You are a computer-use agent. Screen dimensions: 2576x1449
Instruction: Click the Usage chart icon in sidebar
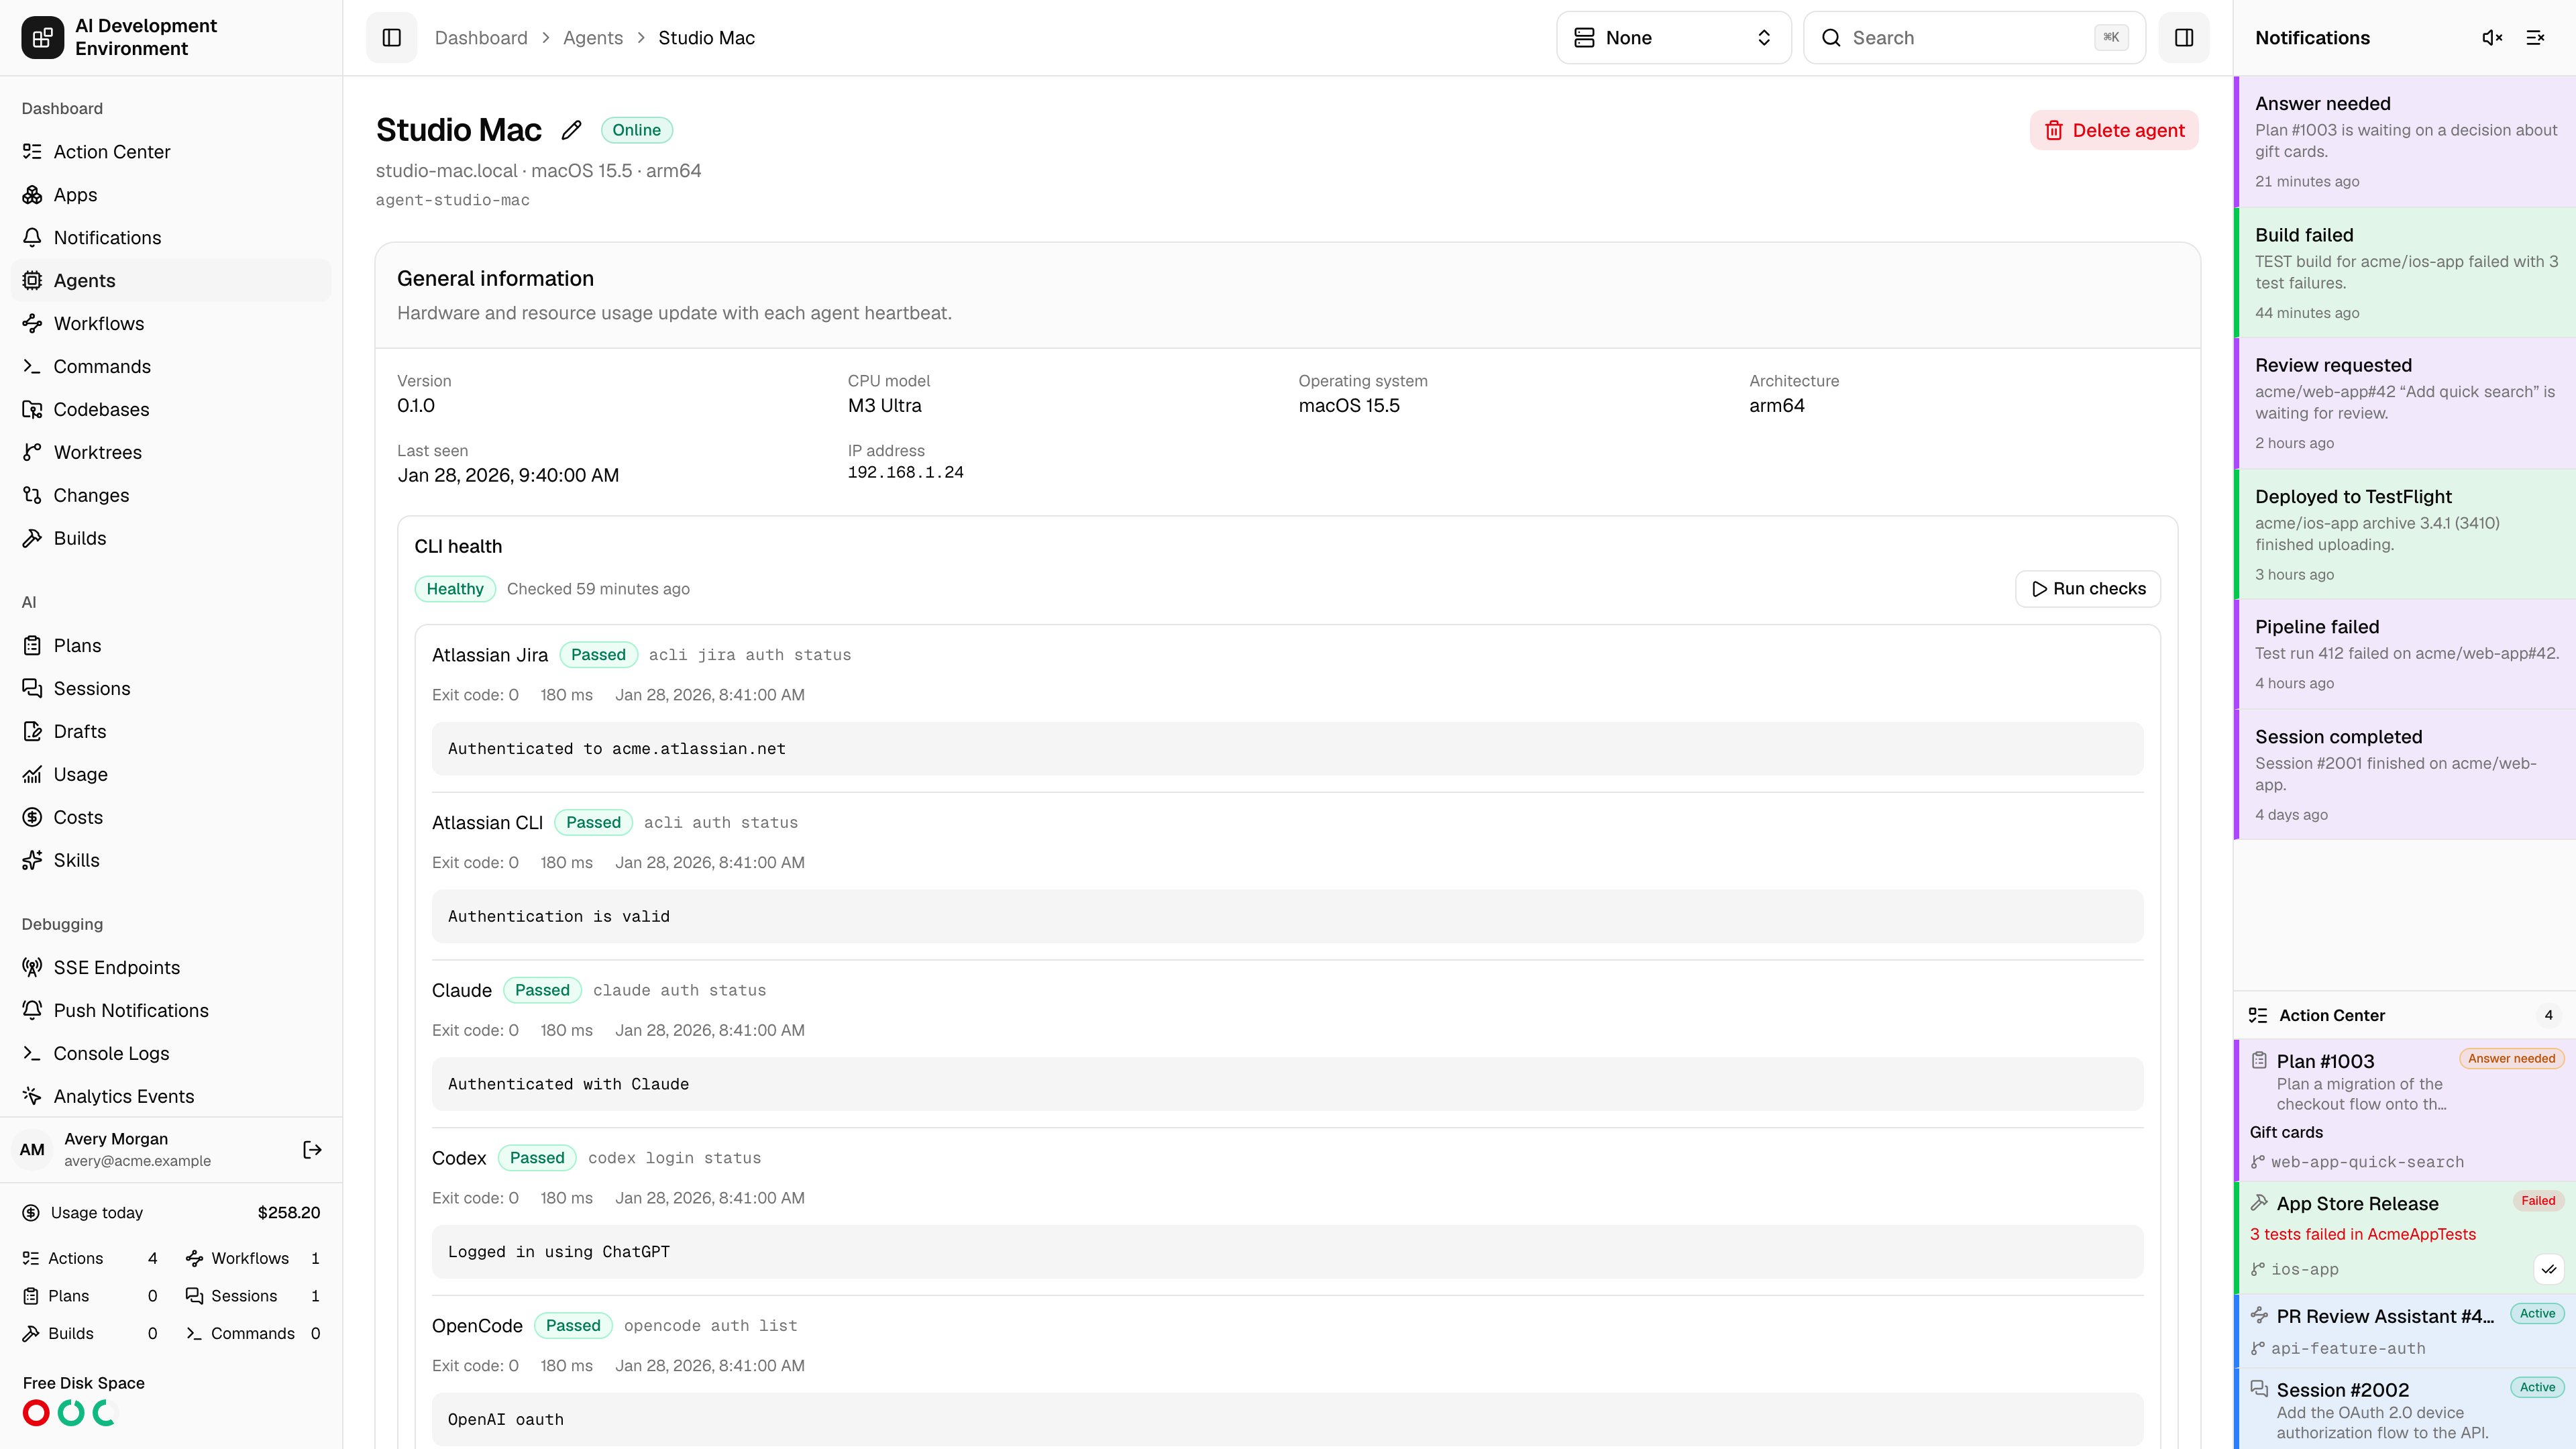(32, 775)
